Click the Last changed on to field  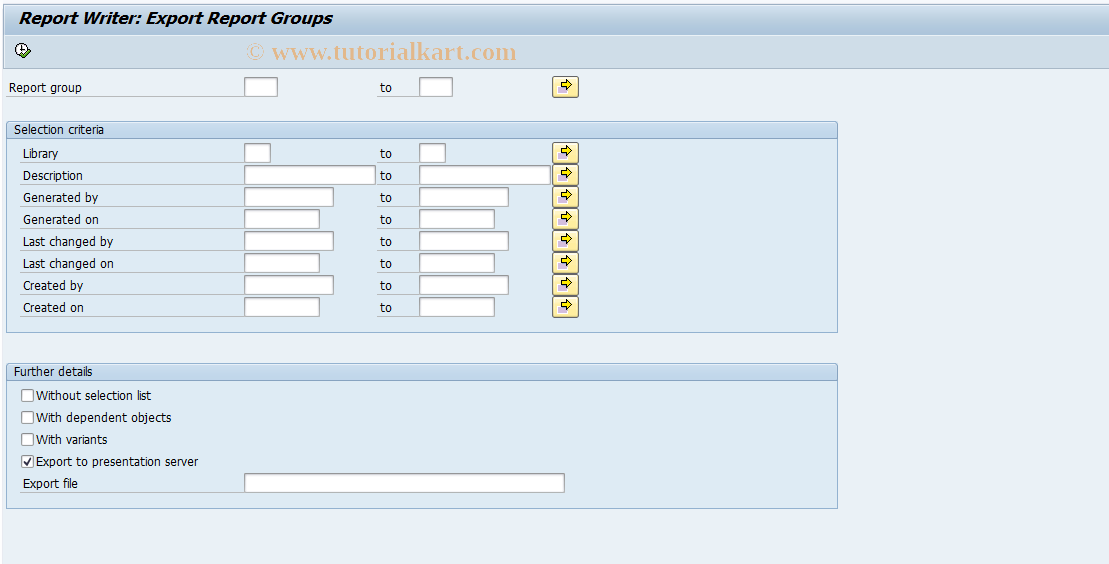coord(457,263)
